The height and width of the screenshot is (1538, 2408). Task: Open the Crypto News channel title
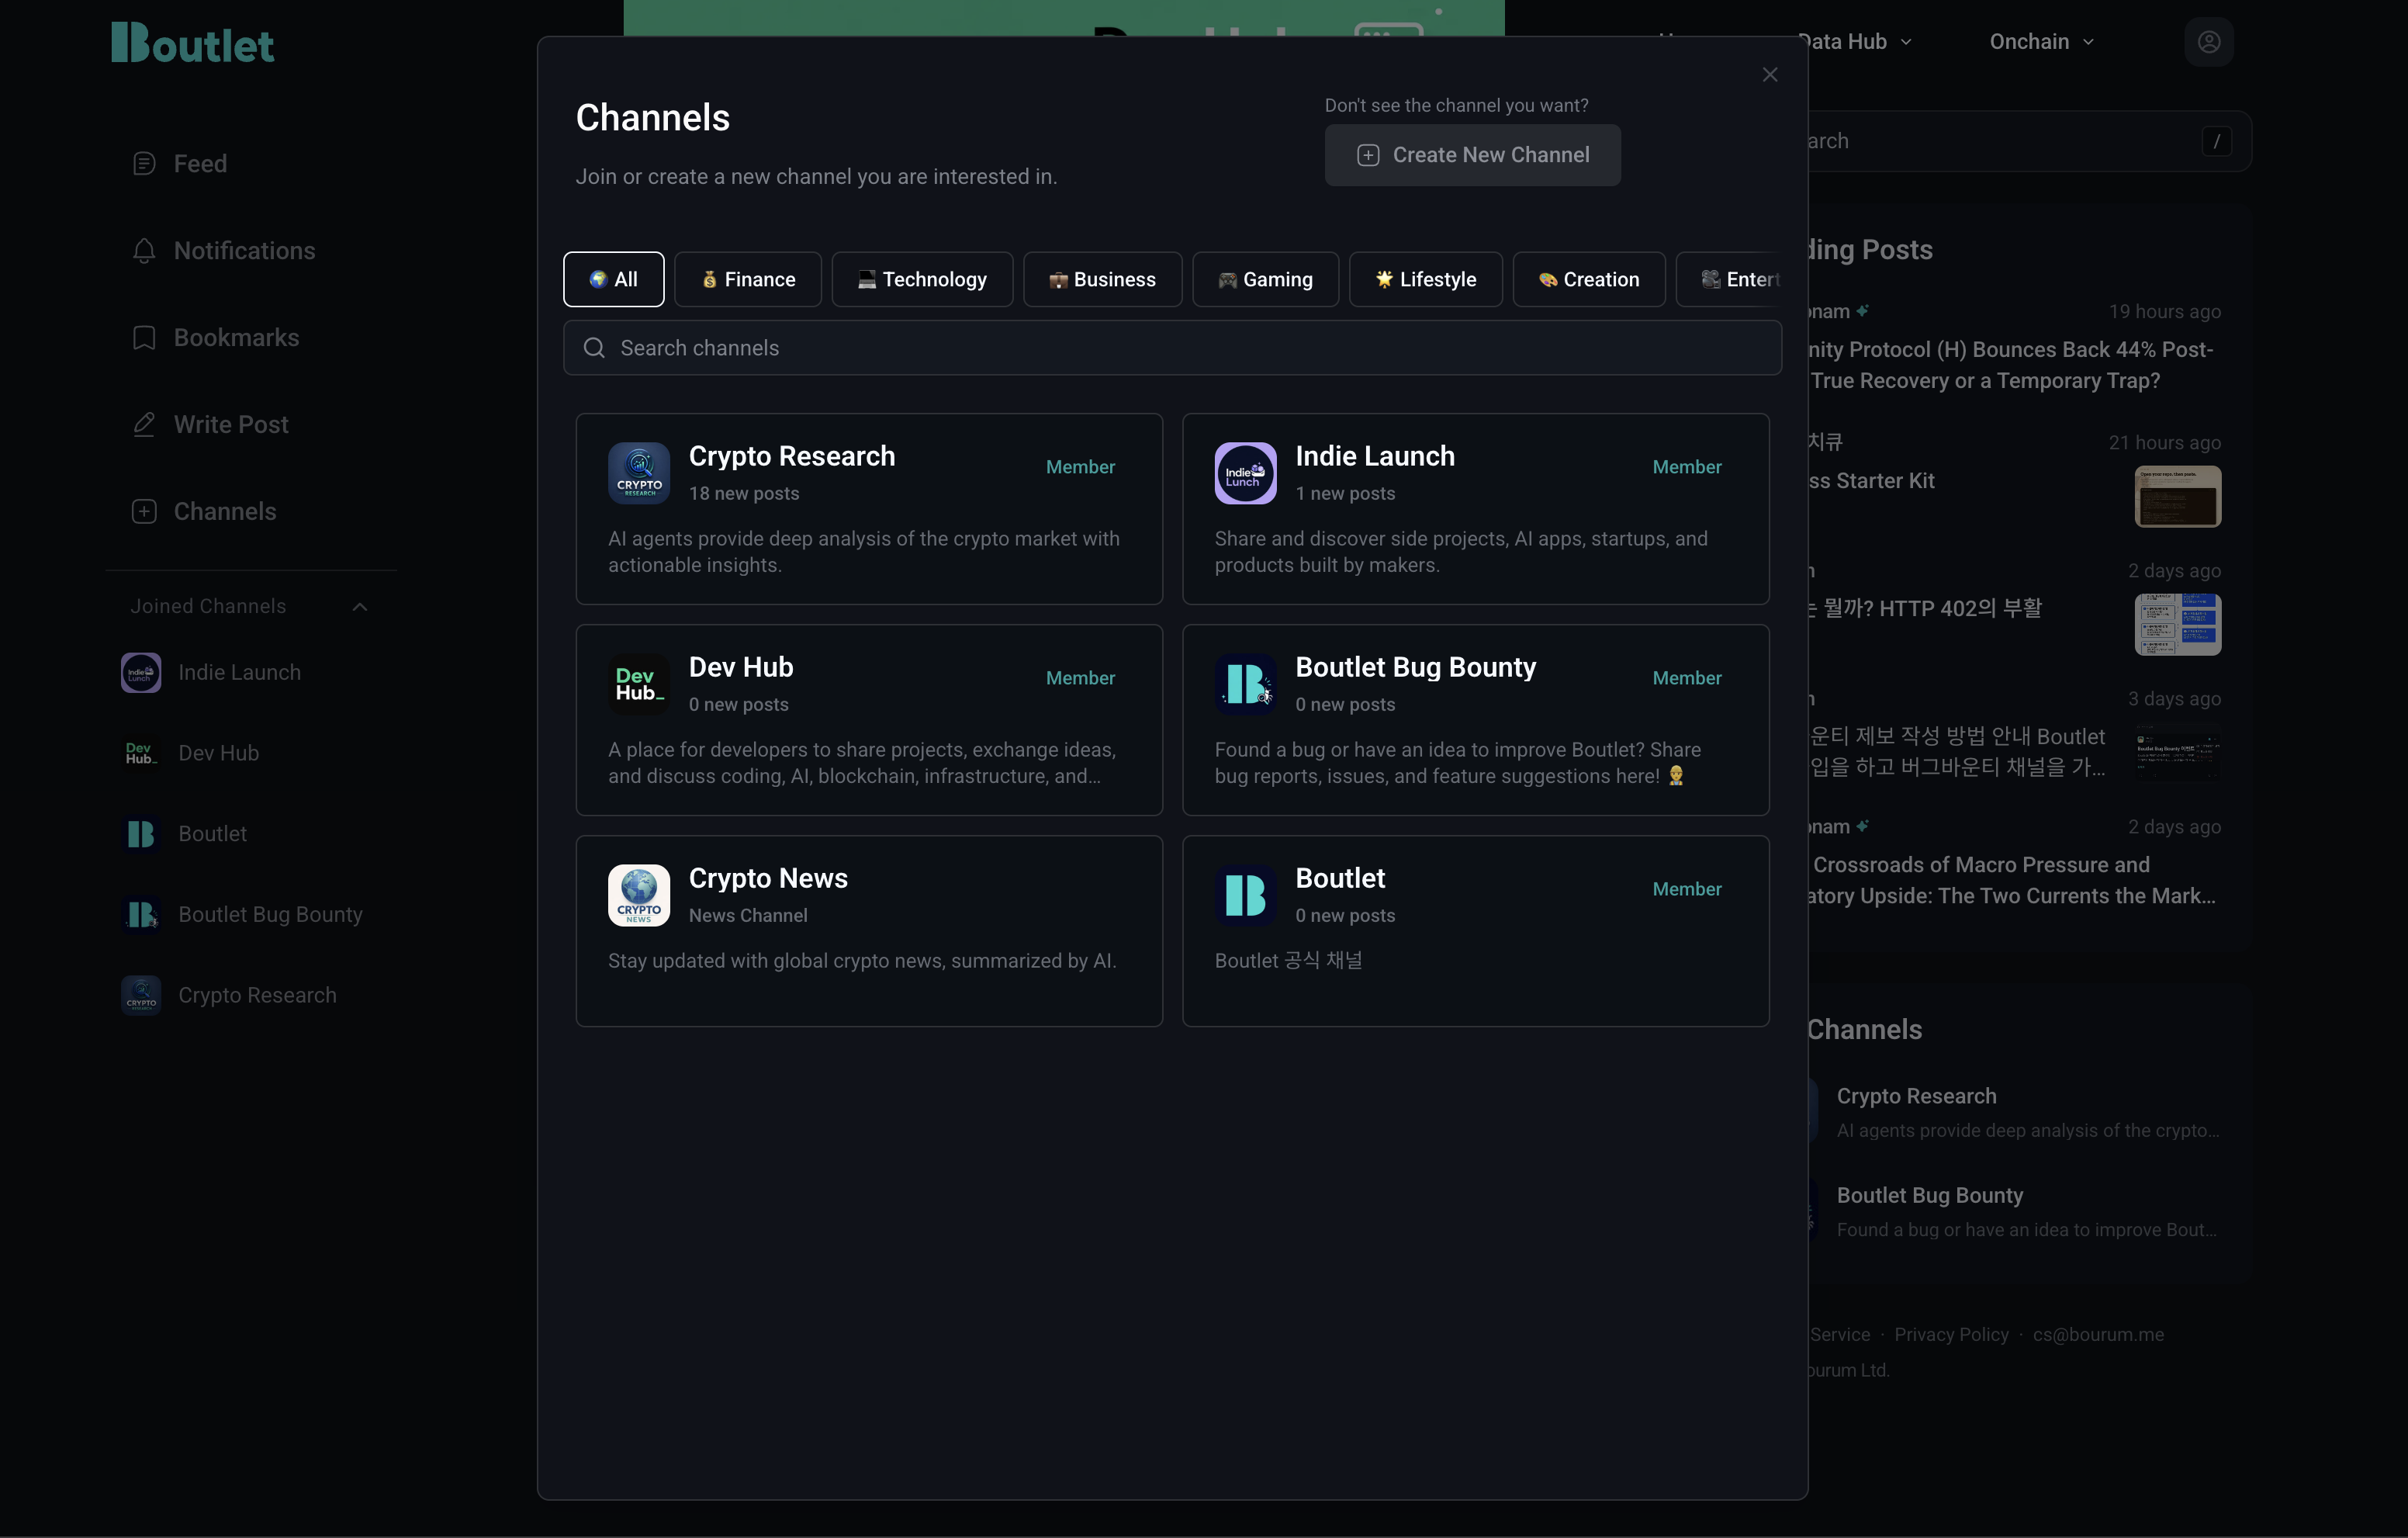click(x=768, y=879)
